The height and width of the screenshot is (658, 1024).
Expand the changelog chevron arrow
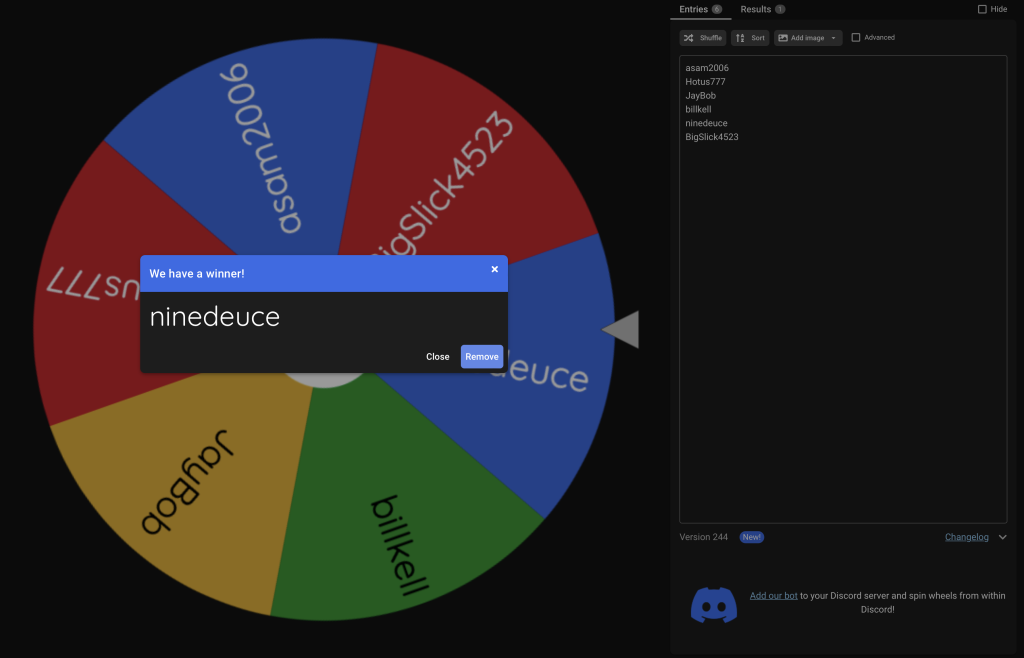(x=1002, y=537)
